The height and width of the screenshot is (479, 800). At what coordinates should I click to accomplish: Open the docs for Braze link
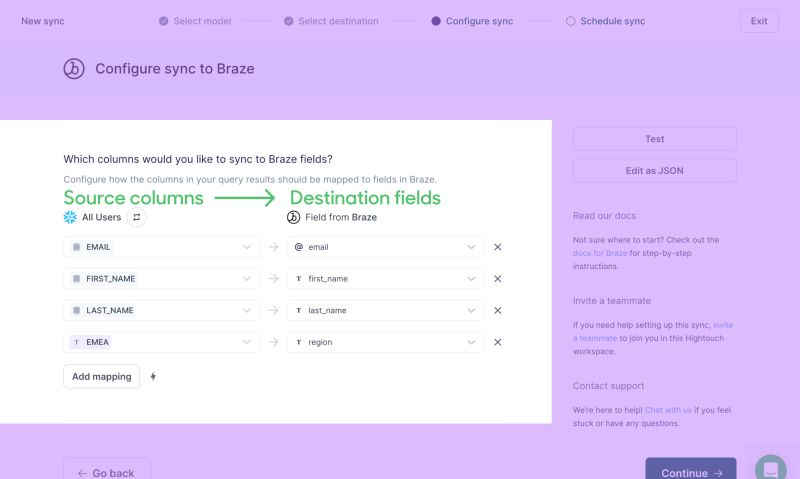600,253
